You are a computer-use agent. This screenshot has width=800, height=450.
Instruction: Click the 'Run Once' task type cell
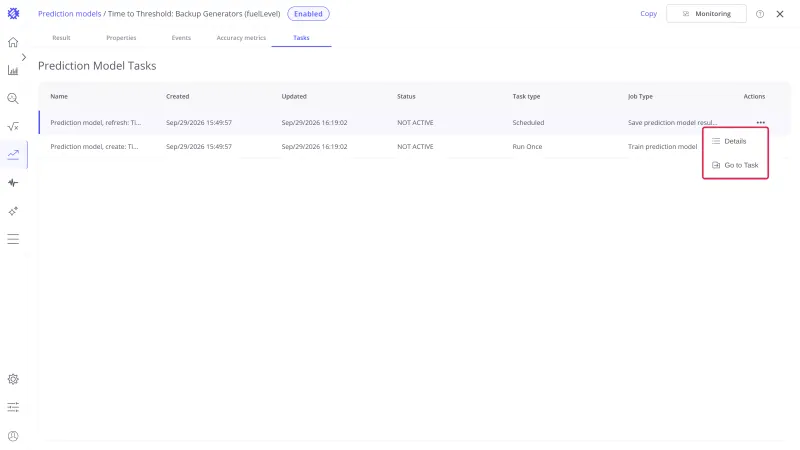pos(527,146)
